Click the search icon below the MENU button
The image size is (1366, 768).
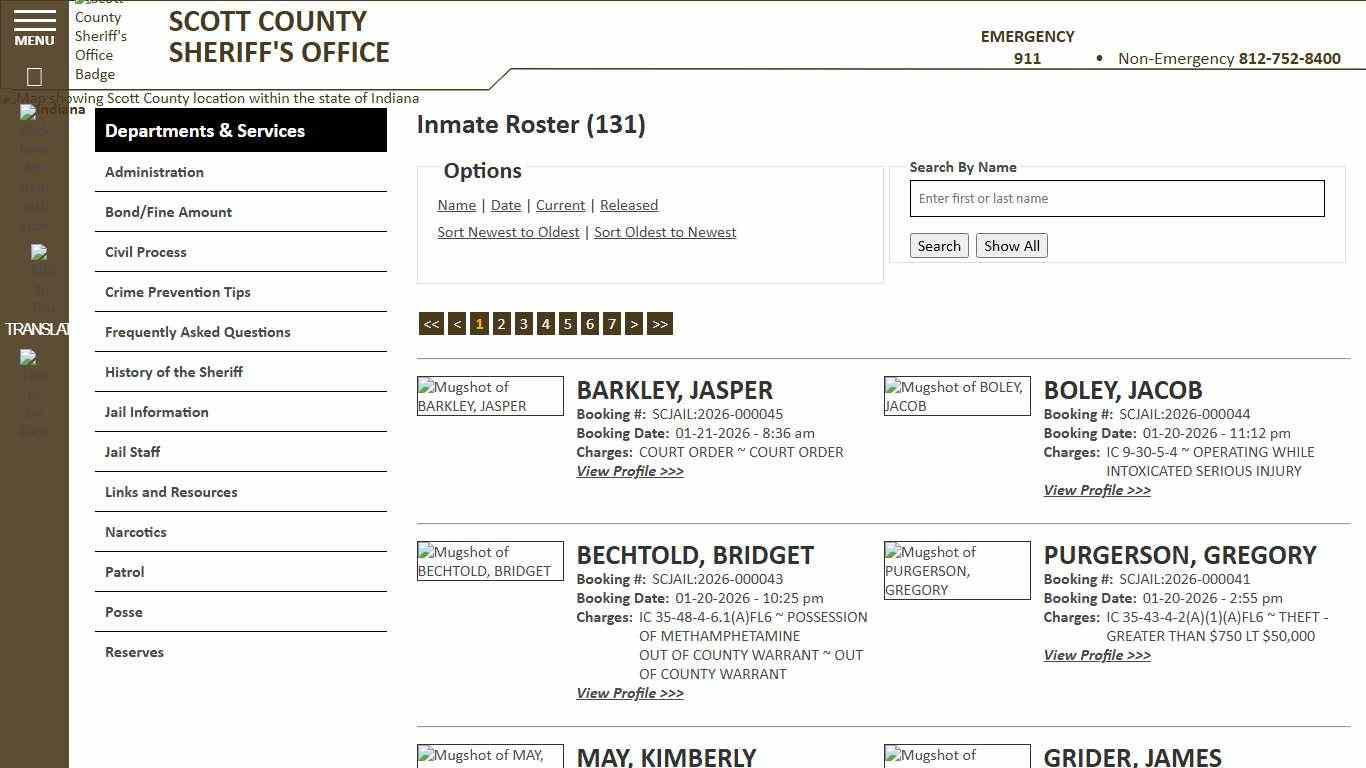tap(33, 76)
